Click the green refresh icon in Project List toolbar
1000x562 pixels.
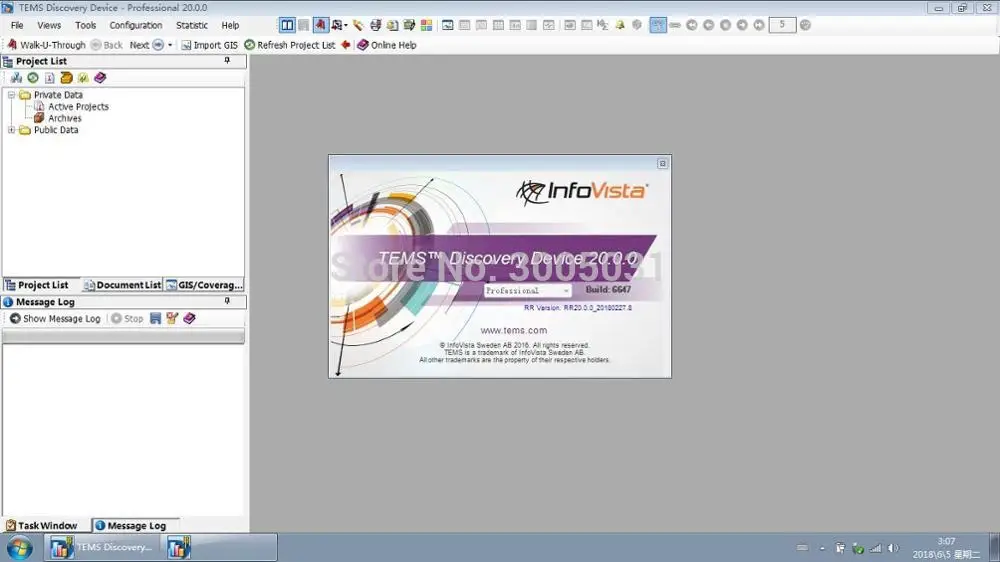[33, 78]
